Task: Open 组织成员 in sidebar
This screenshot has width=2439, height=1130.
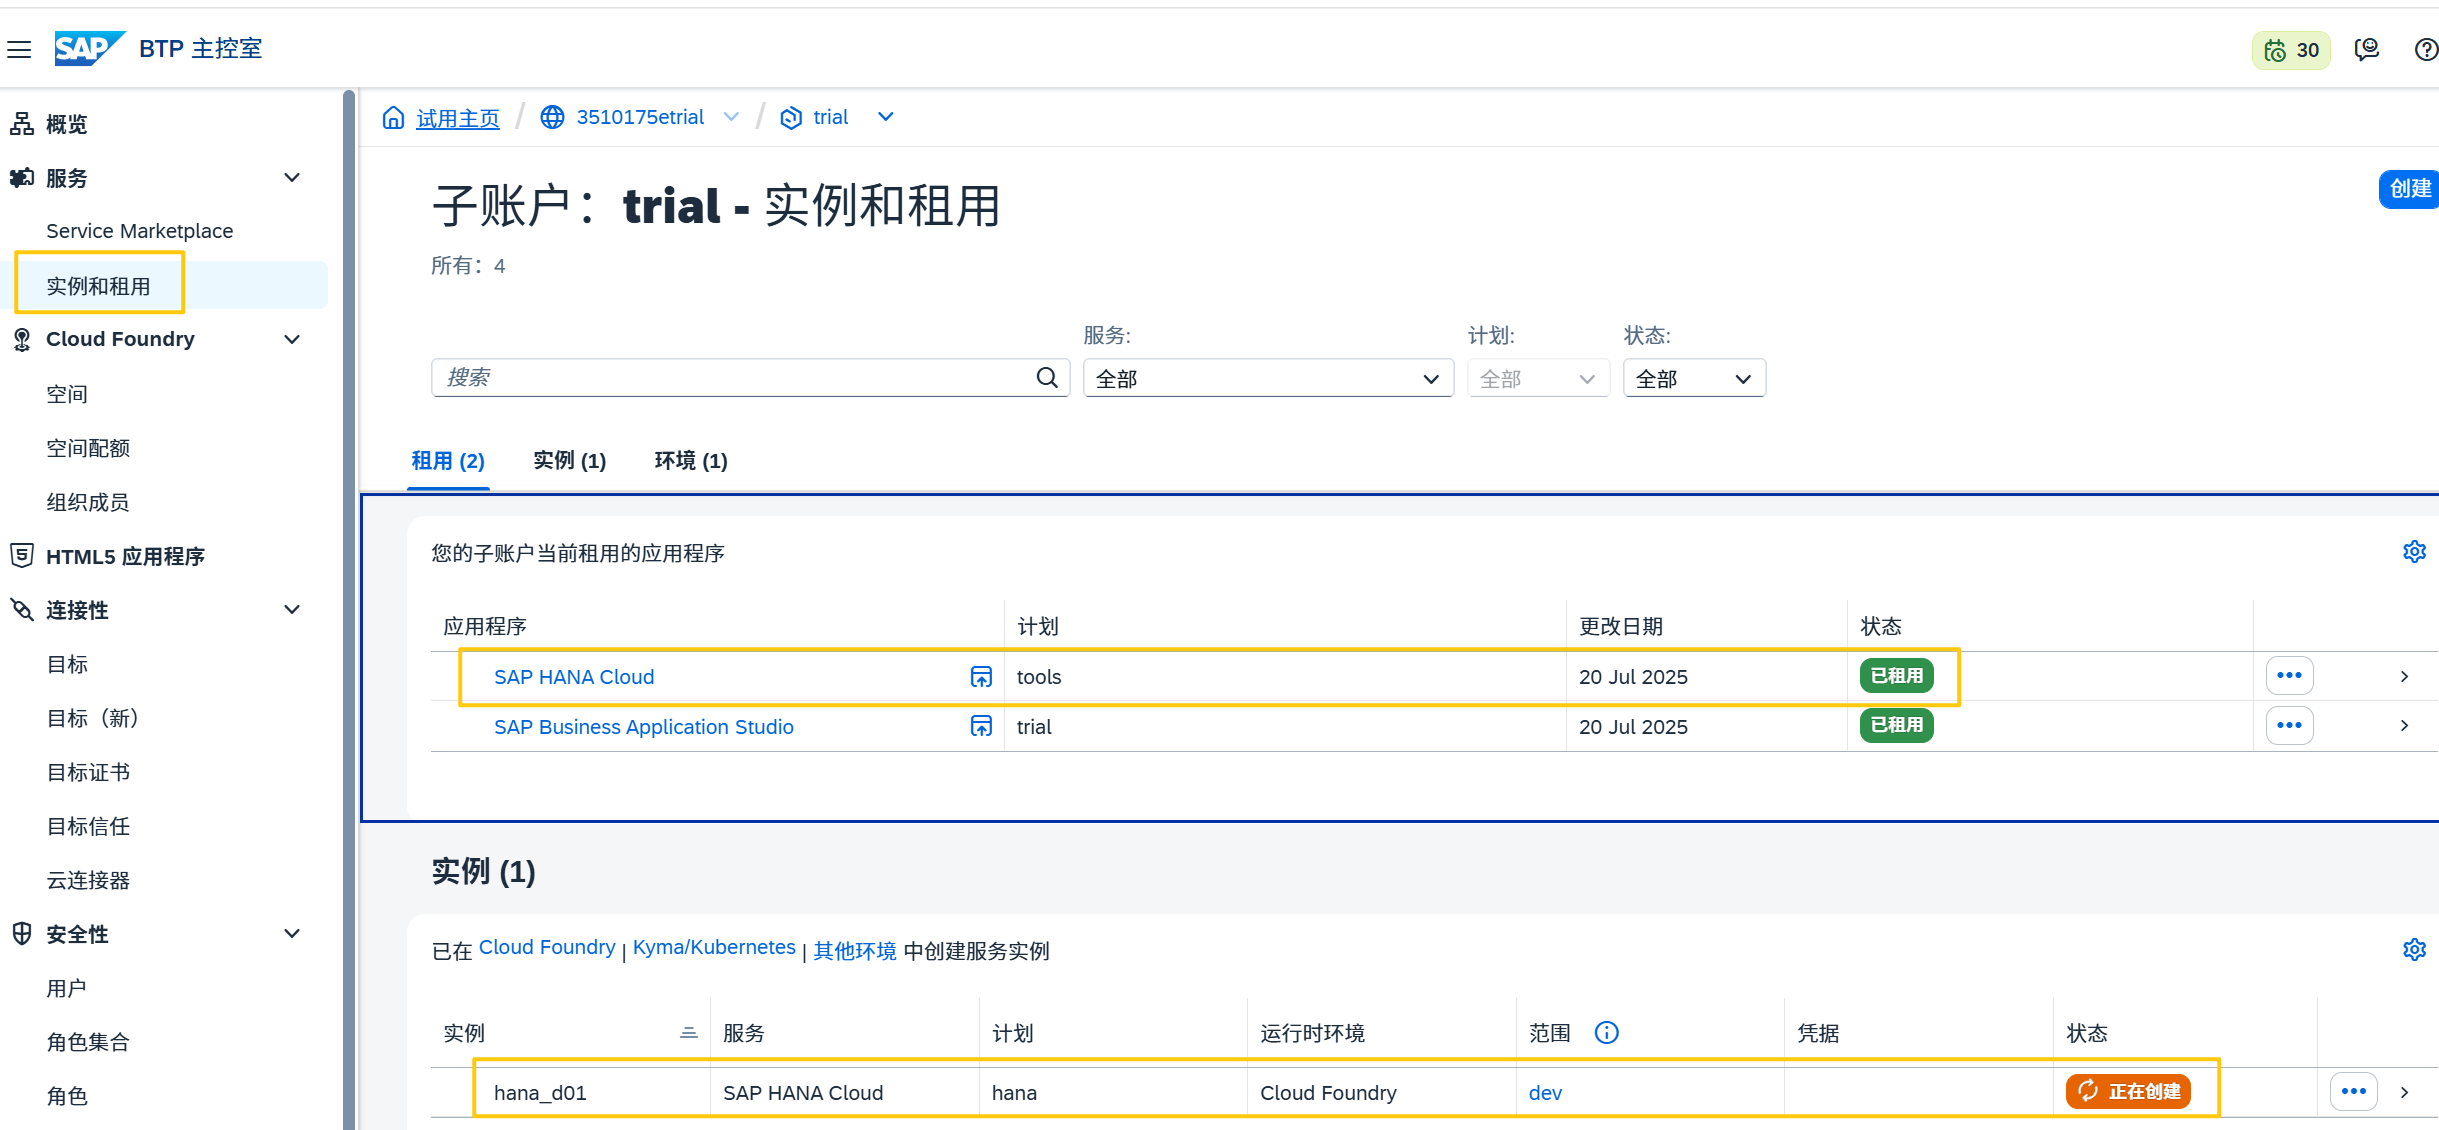Action: click(x=88, y=502)
